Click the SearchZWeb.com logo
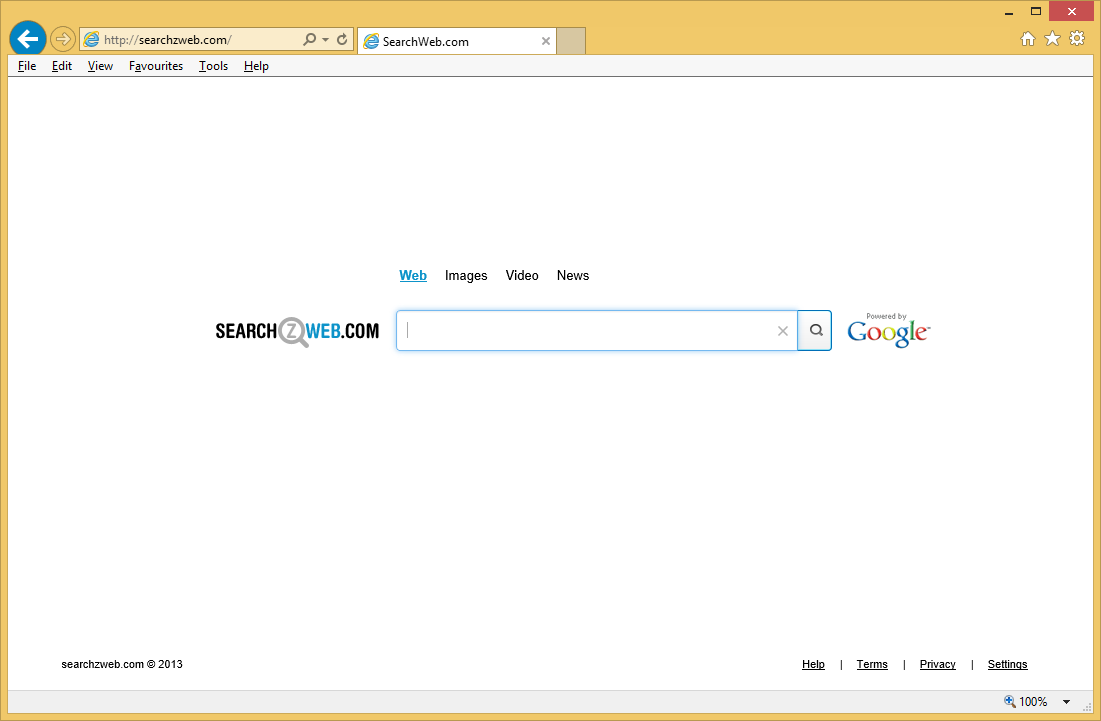Screen dimensions: 1101x721 tap(297, 331)
